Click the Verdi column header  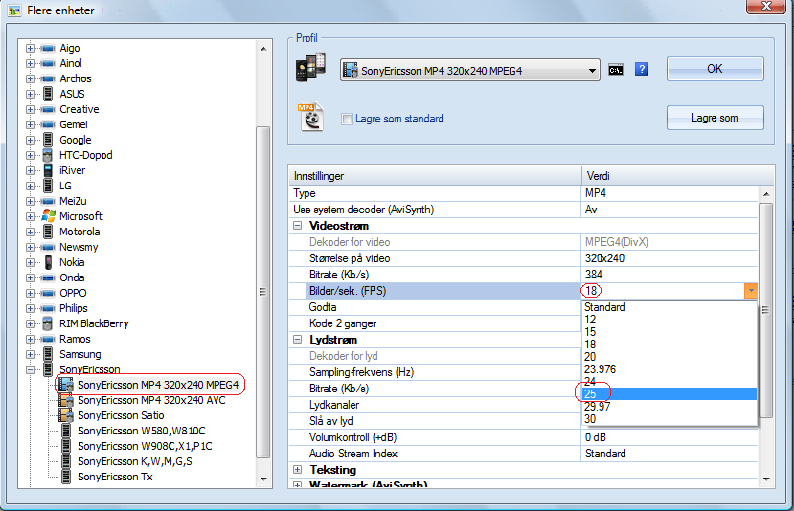[677, 176]
